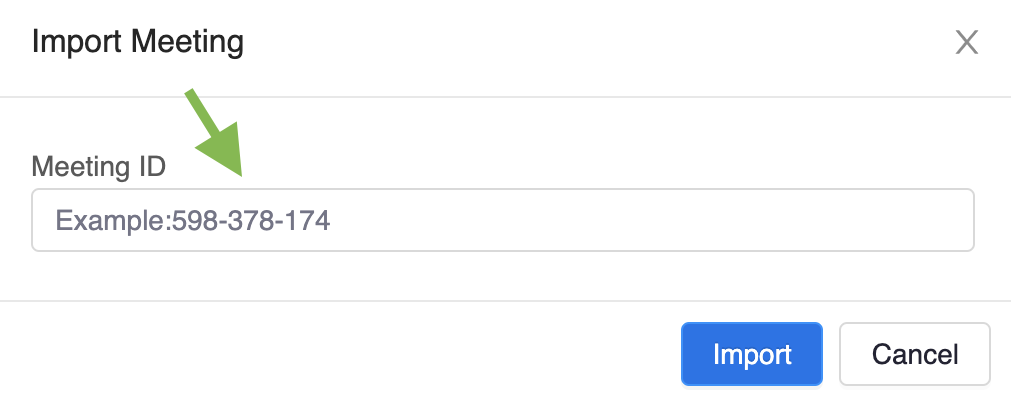The width and height of the screenshot is (1011, 395).
Task: Click the gray X close icon
Action: coord(967,43)
